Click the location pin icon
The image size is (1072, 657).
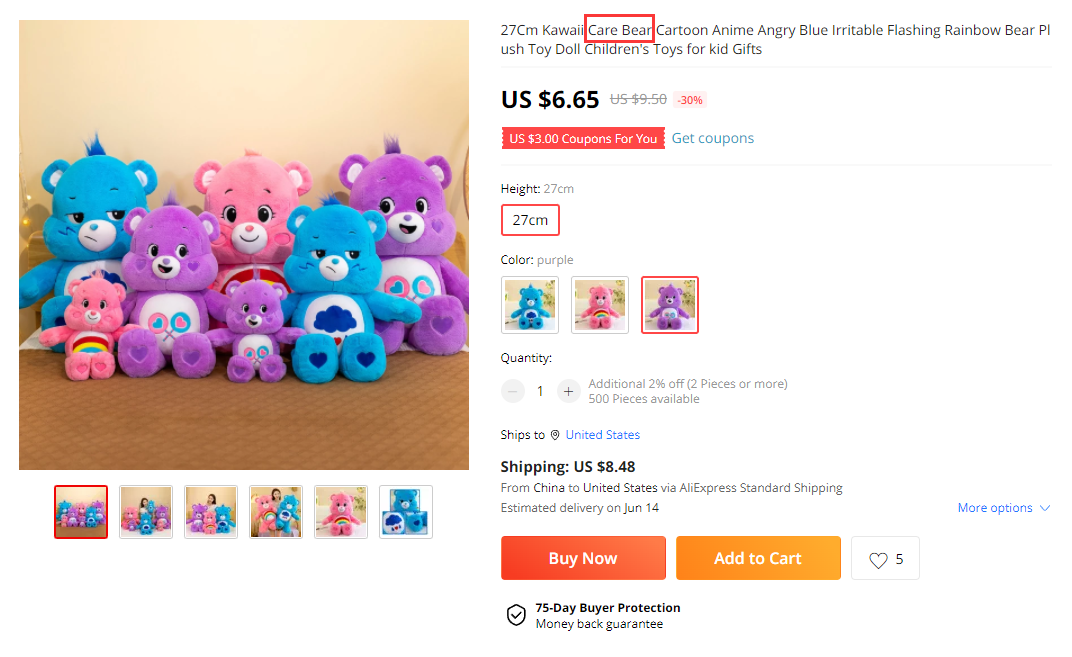pos(555,435)
